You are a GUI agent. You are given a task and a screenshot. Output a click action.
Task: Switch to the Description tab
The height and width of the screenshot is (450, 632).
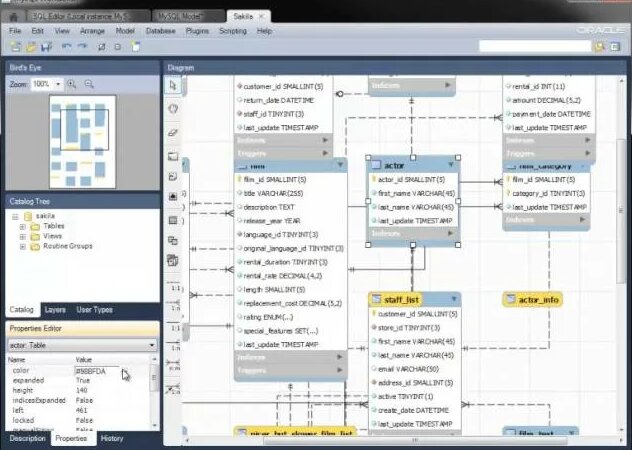coord(27,438)
